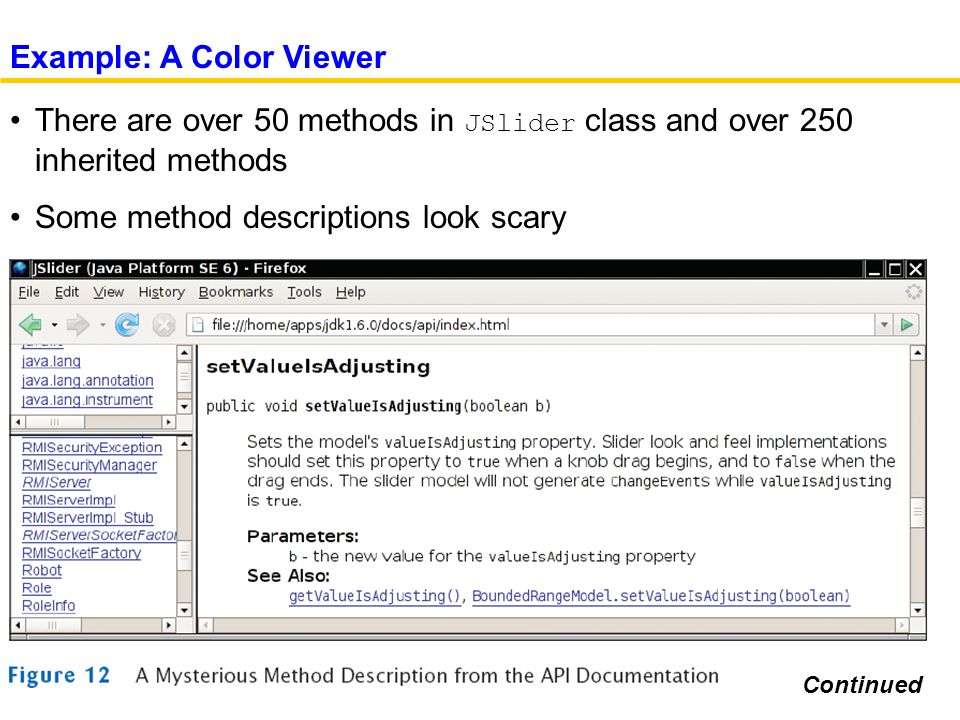Viewport: 960px width, 720px height.
Task: Open the Robot class link
Action: coord(42,571)
